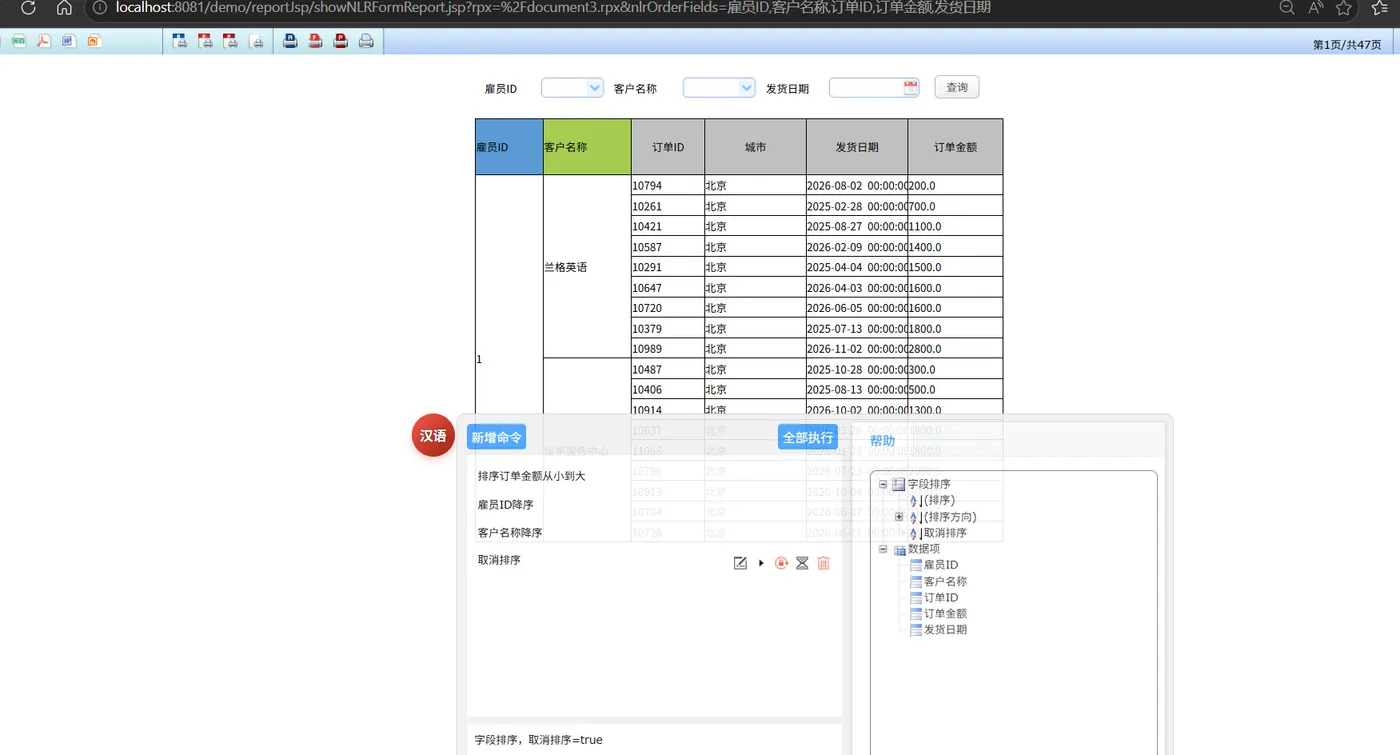This screenshot has width=1400, height=755.
Task: Select 客户名称 under 数据项 in the tree
Action: tap(945, 581)
